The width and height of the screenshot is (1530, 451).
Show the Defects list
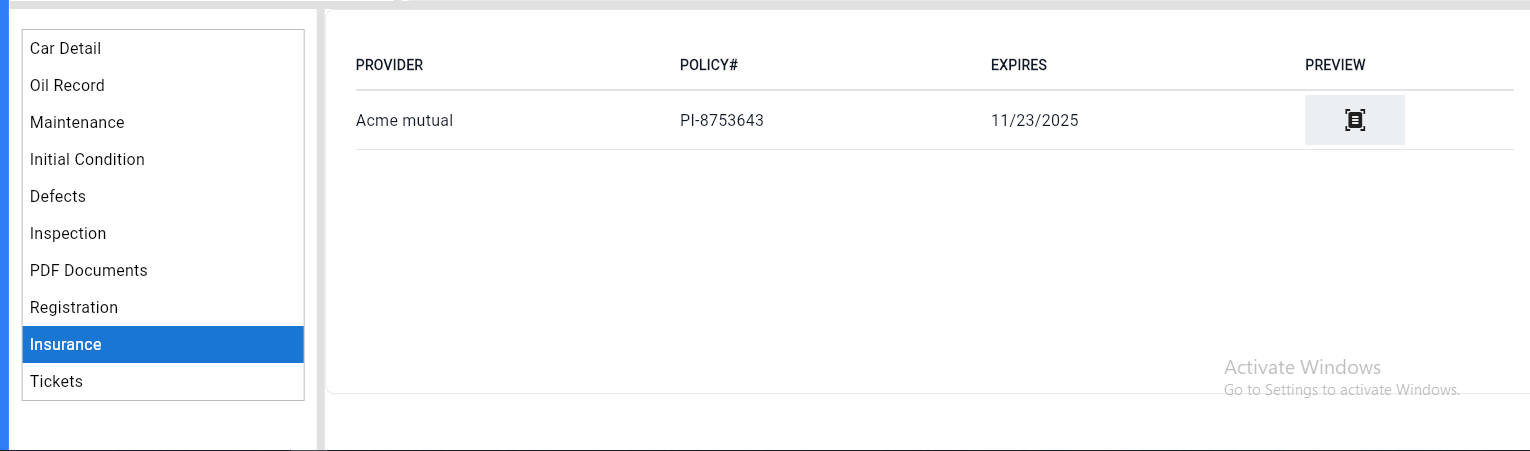point(58,196)
